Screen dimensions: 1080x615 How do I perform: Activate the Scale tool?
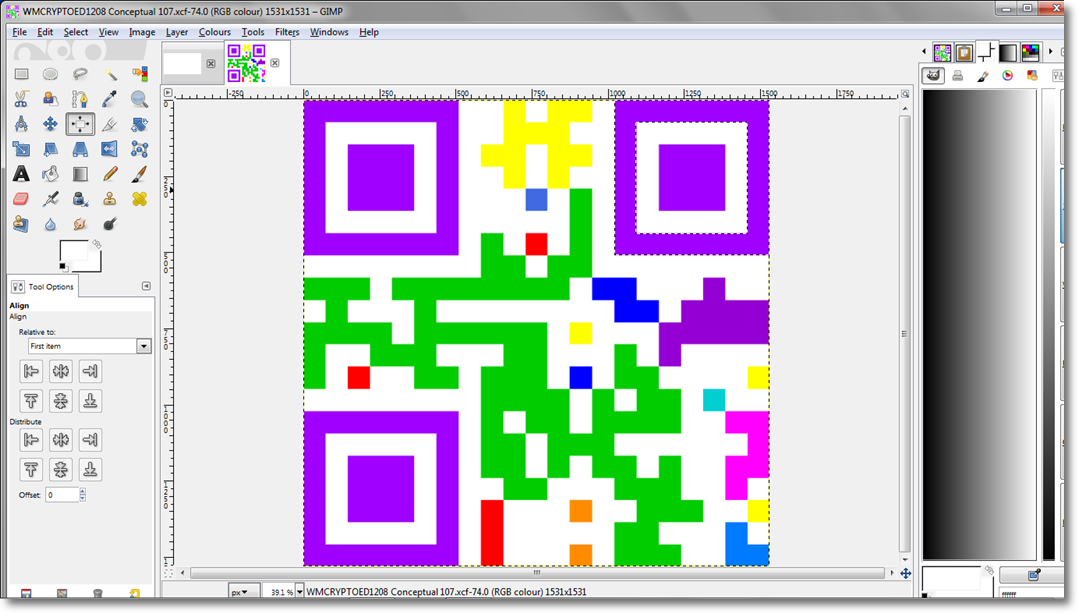point(21,149)
